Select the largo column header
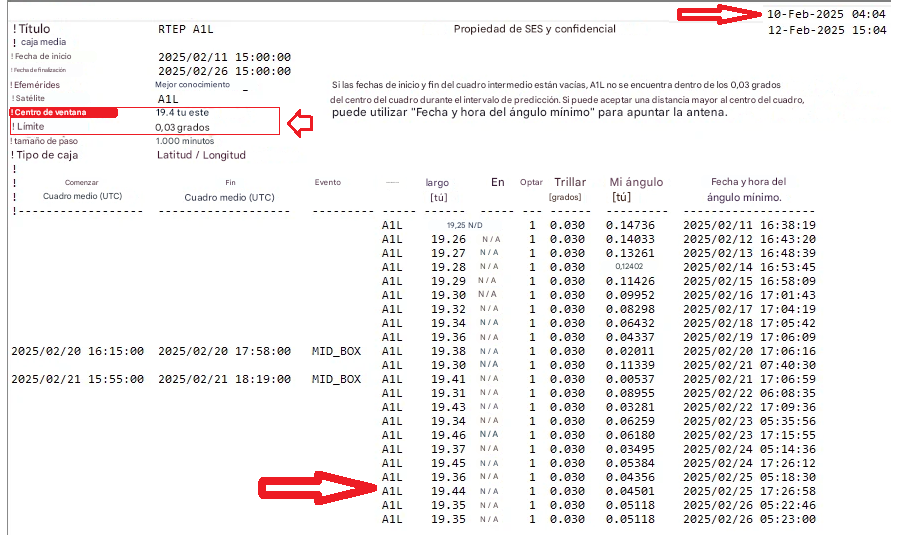Image resolution: width=900 pixels, height=543 pixels. point(437,183)
